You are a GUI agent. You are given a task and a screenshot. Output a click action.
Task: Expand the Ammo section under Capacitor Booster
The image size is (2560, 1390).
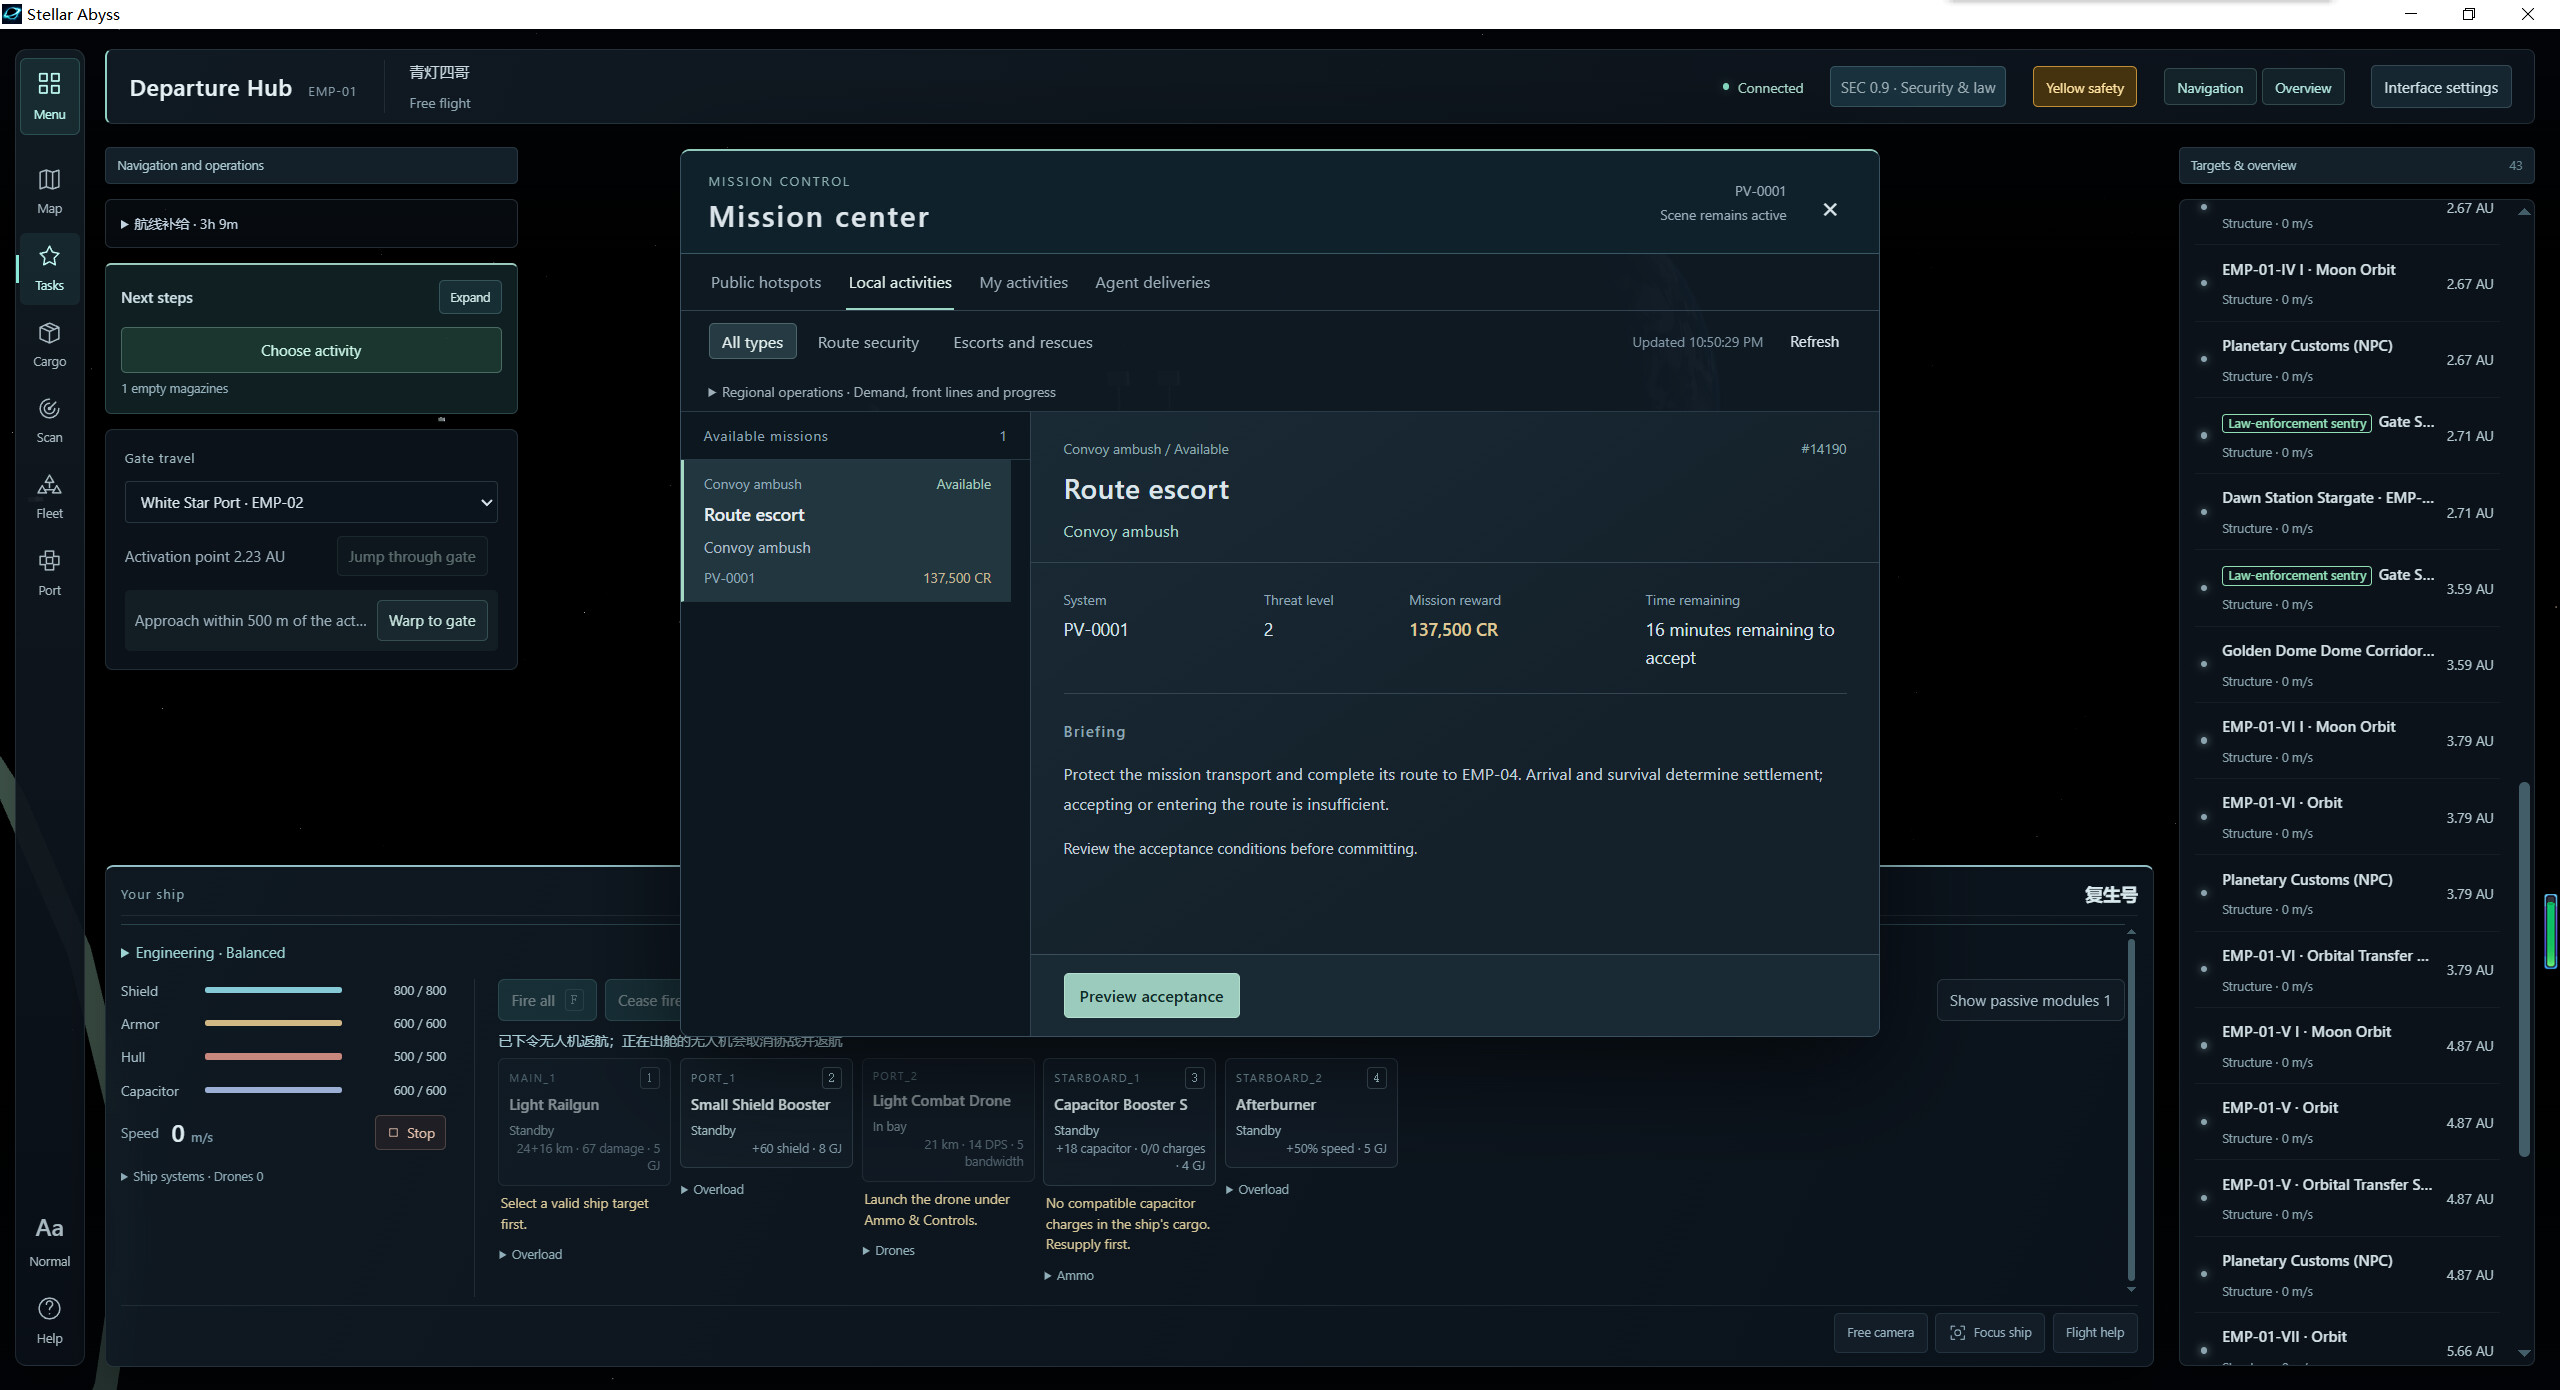(1069, 1275)
